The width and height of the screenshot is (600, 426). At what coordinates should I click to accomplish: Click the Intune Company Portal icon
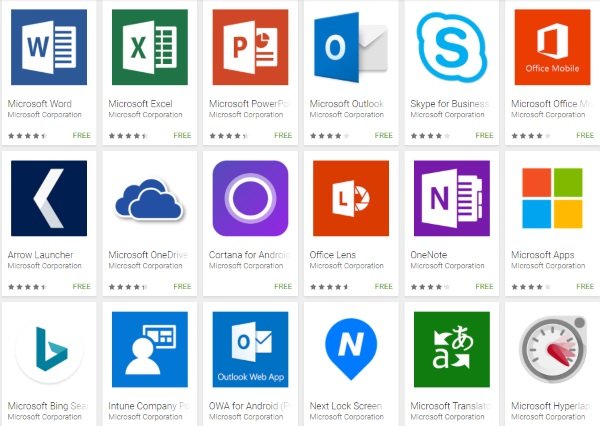[x=150, y=349]
